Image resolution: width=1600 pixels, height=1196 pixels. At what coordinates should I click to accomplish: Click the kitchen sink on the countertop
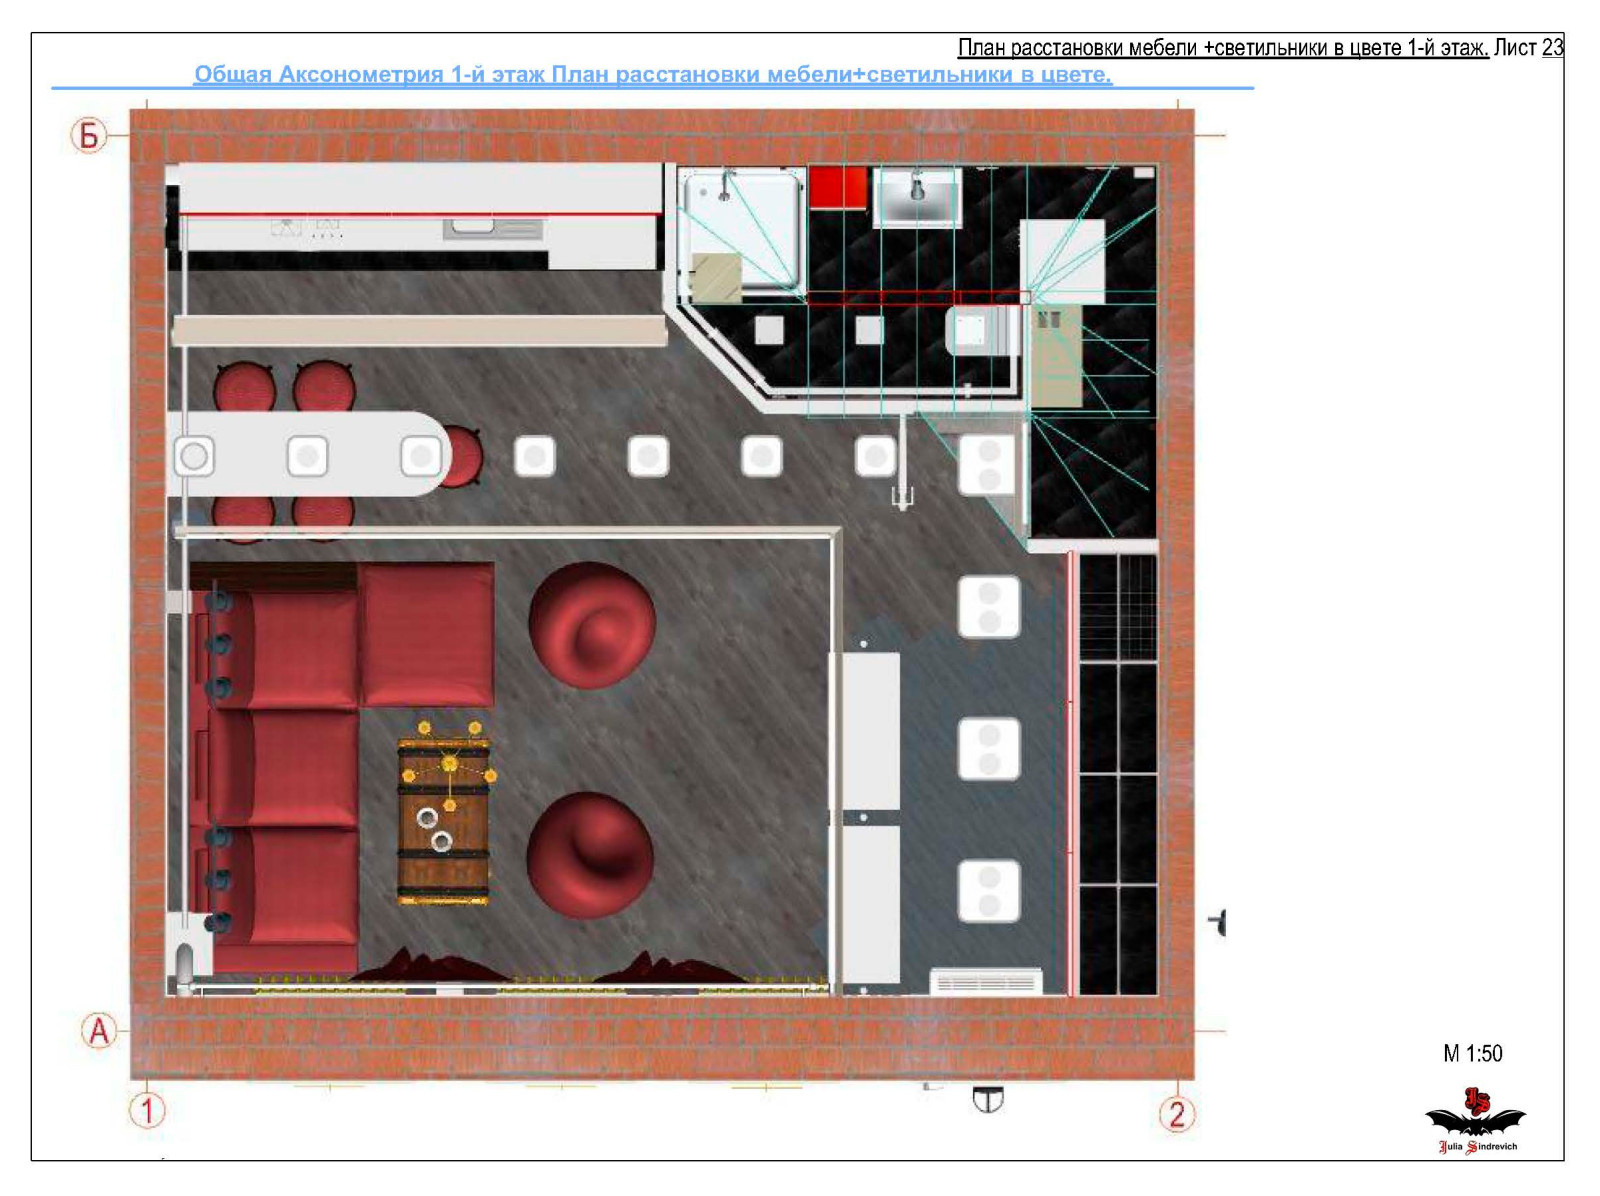pyautogui.click(x=493, y=230)
